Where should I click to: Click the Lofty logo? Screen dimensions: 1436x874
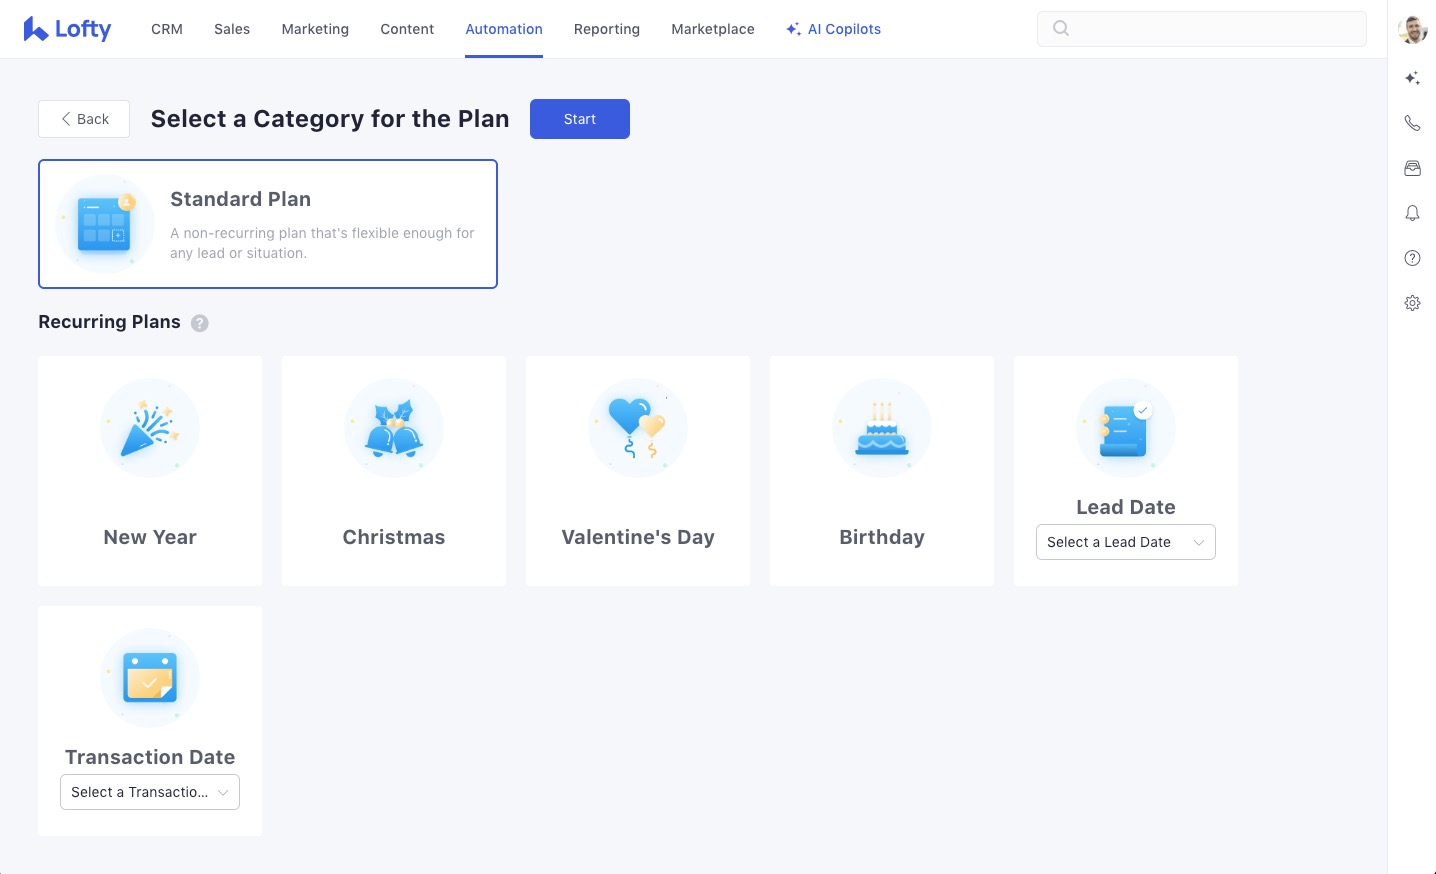[67, 29]
